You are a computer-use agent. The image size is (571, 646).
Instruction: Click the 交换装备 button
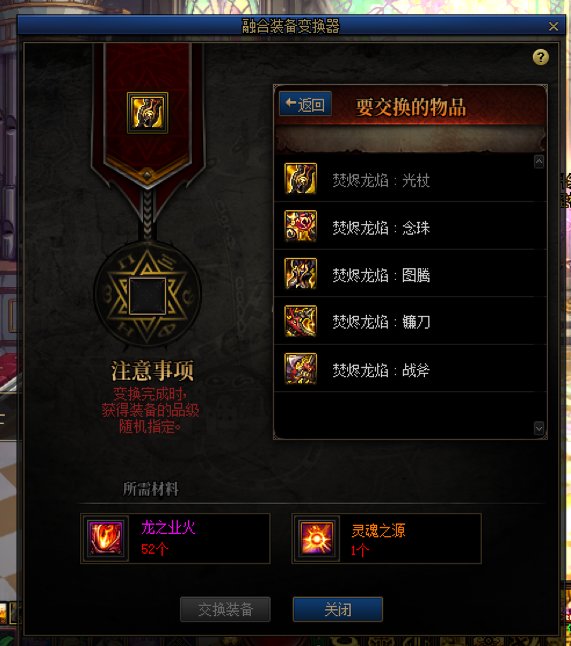click(x=225, y=609)
